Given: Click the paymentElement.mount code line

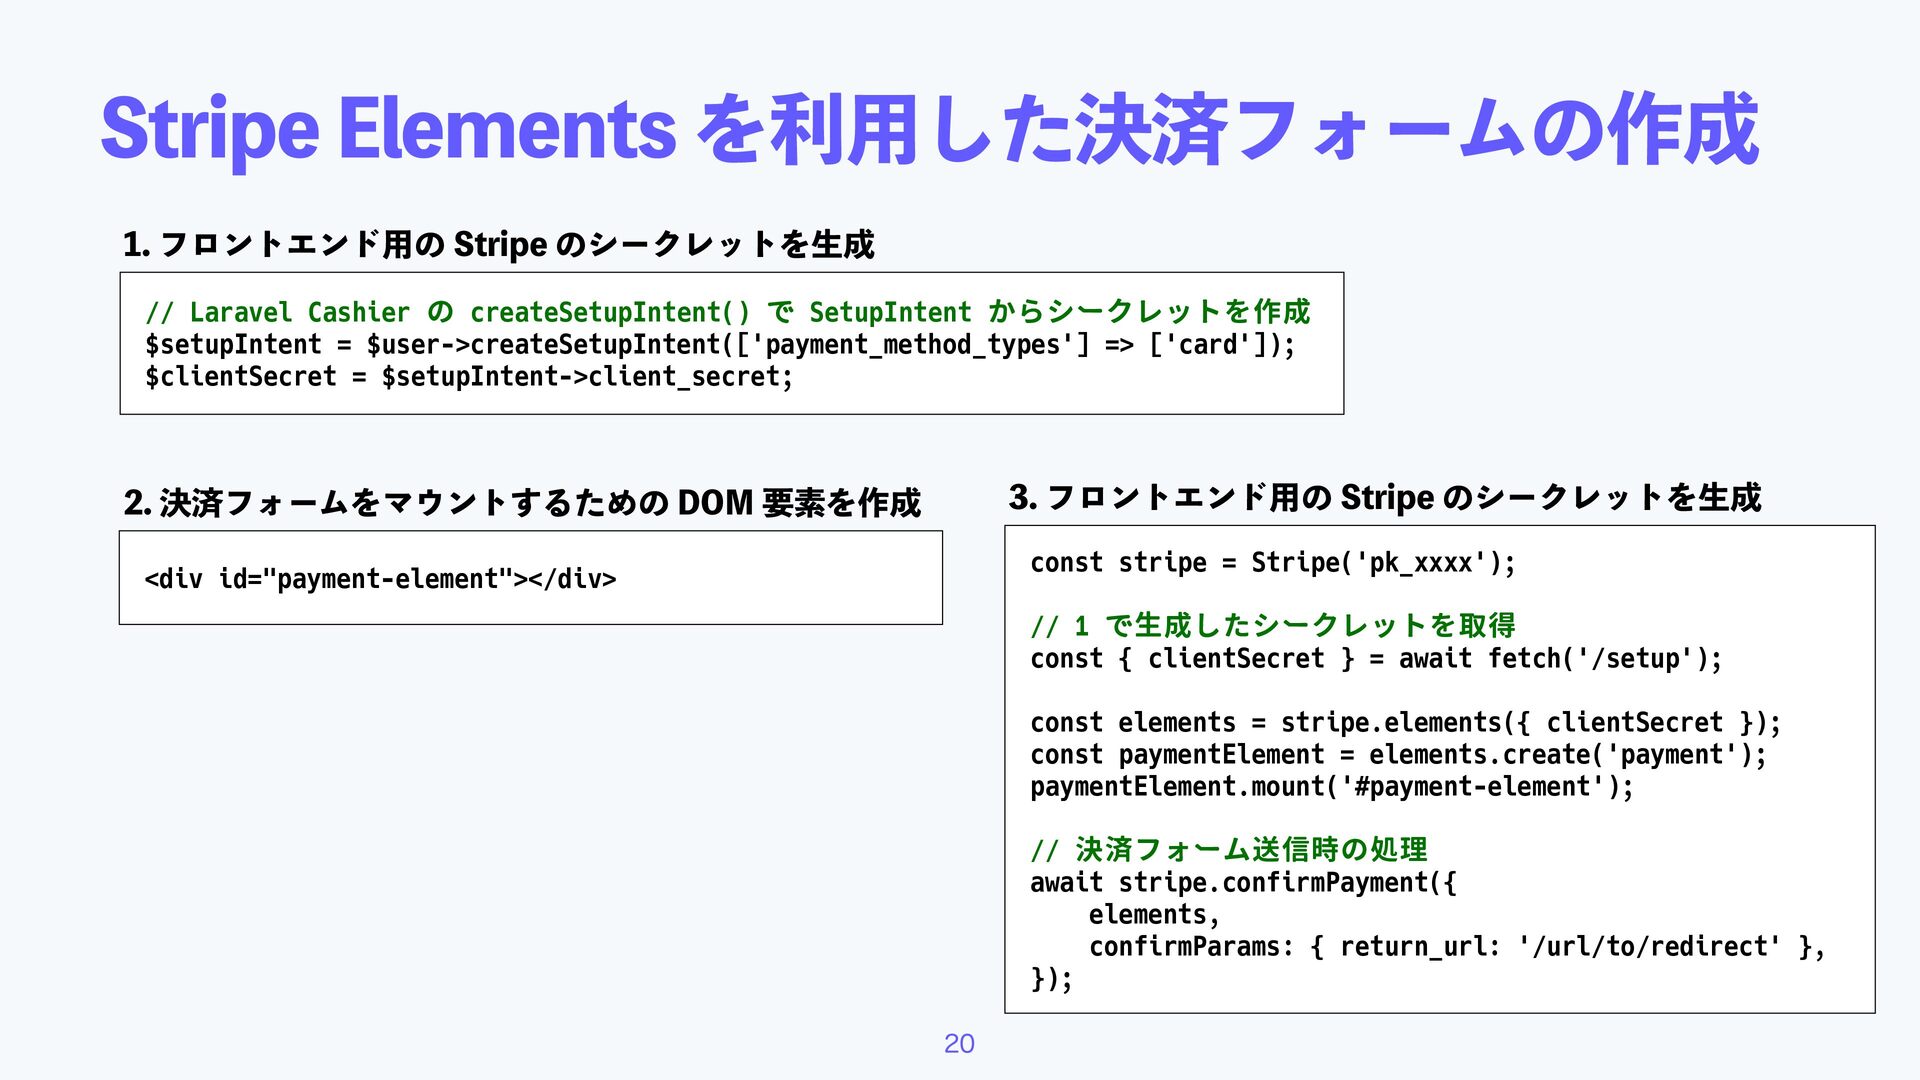Looking at the screenshot, I should point(1331,787).
